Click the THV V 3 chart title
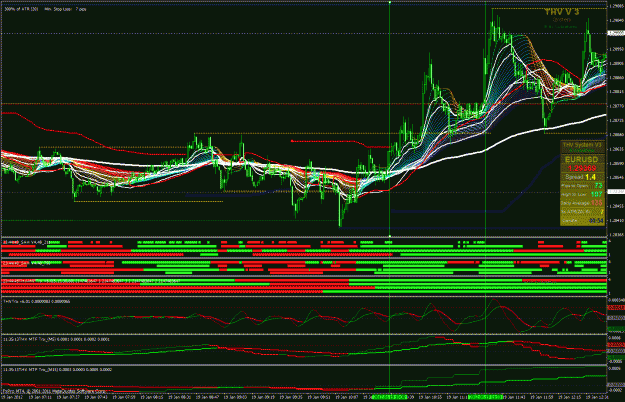 (562, 12)
